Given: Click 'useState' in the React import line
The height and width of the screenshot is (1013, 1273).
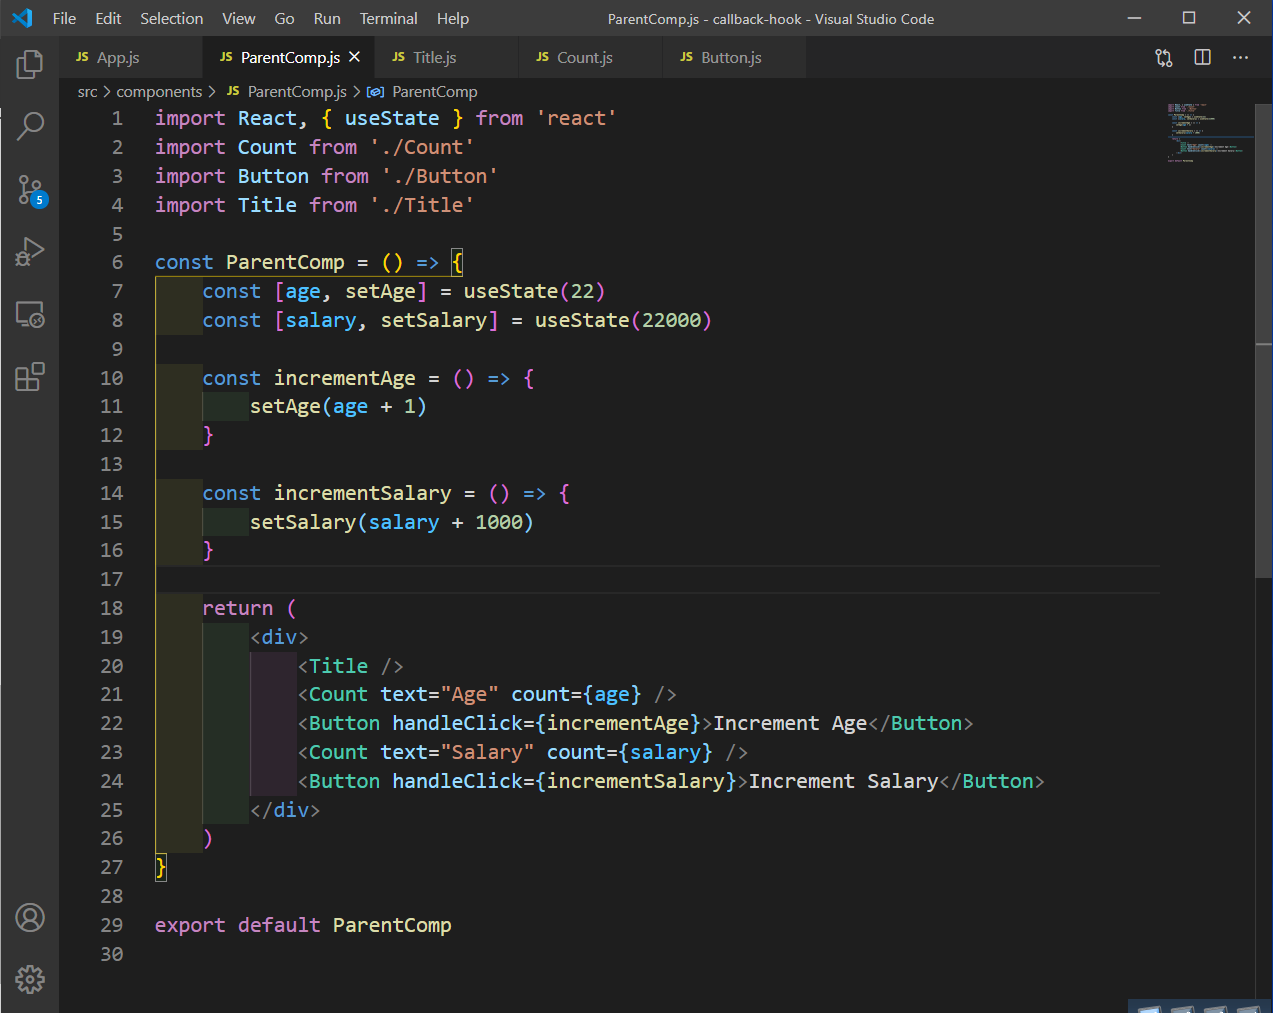Looking at the screenshot, I should pos(392,118).
